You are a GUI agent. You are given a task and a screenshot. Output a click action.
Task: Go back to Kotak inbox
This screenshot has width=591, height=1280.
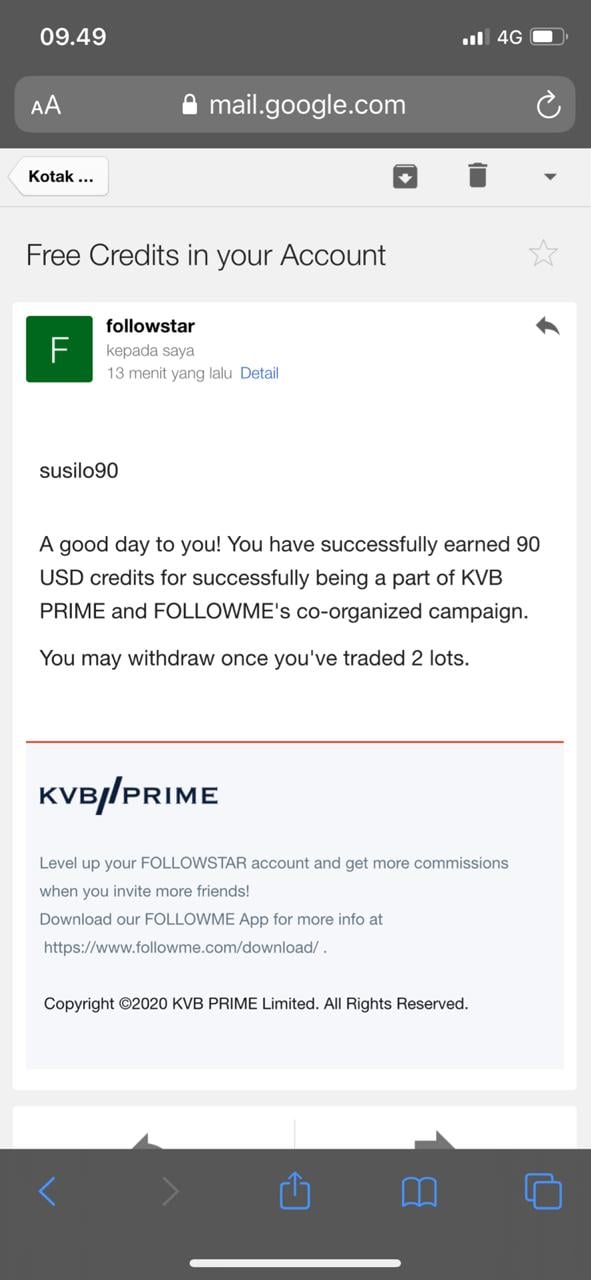(x=58, y=177)
